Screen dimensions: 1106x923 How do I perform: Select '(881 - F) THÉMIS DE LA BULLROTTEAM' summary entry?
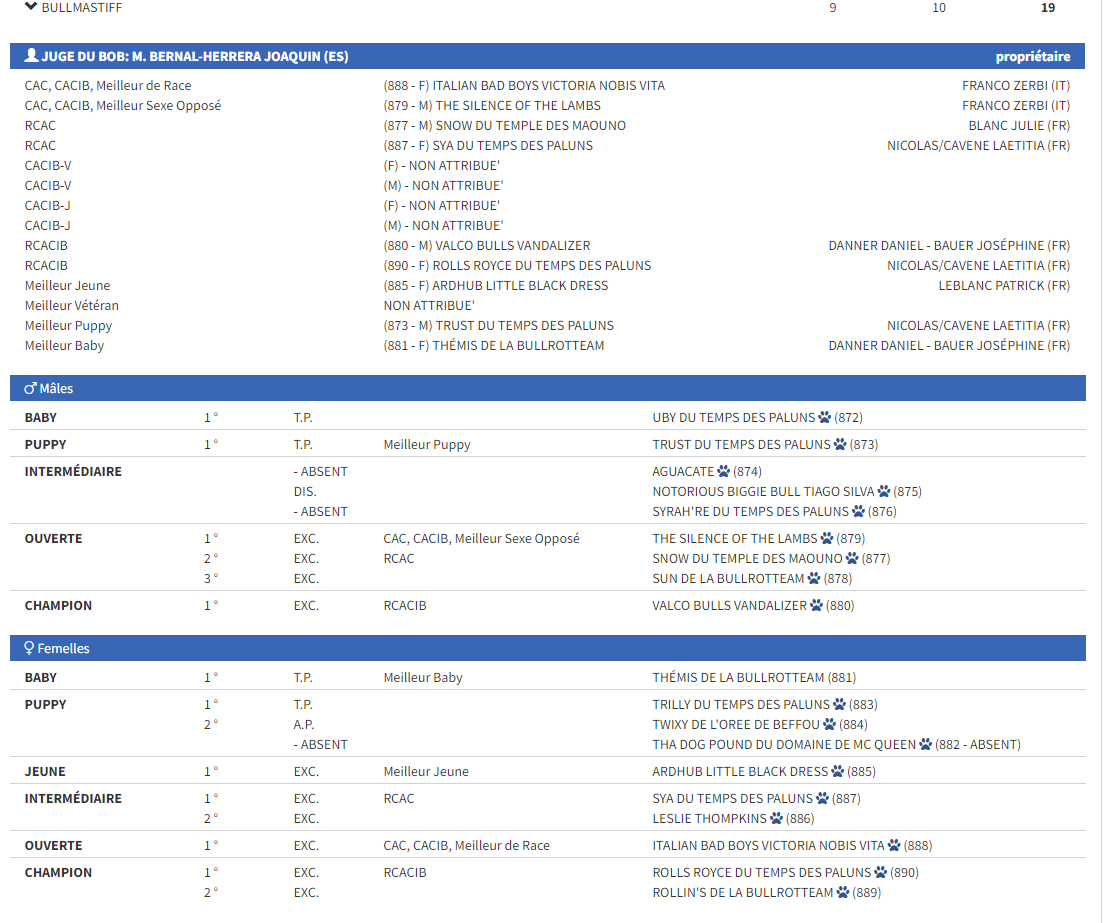(x=494, y=346)
